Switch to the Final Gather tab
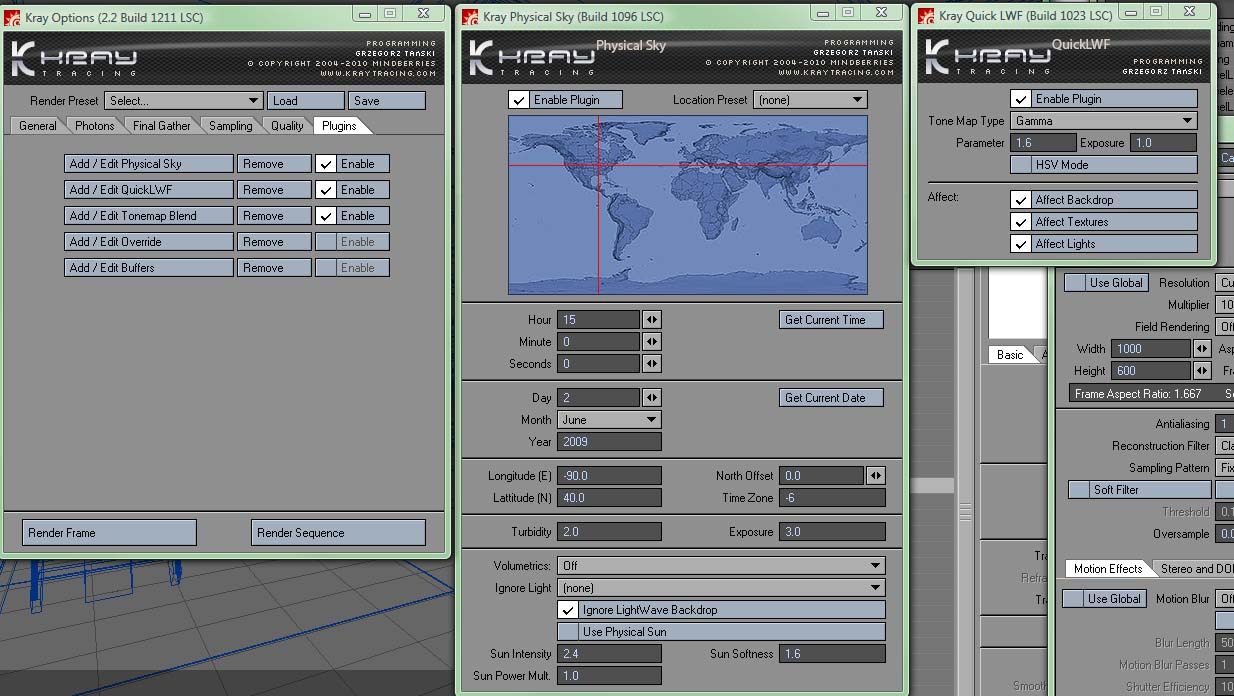This screenshot has width=1234, height=696. (x=161, y=126)
